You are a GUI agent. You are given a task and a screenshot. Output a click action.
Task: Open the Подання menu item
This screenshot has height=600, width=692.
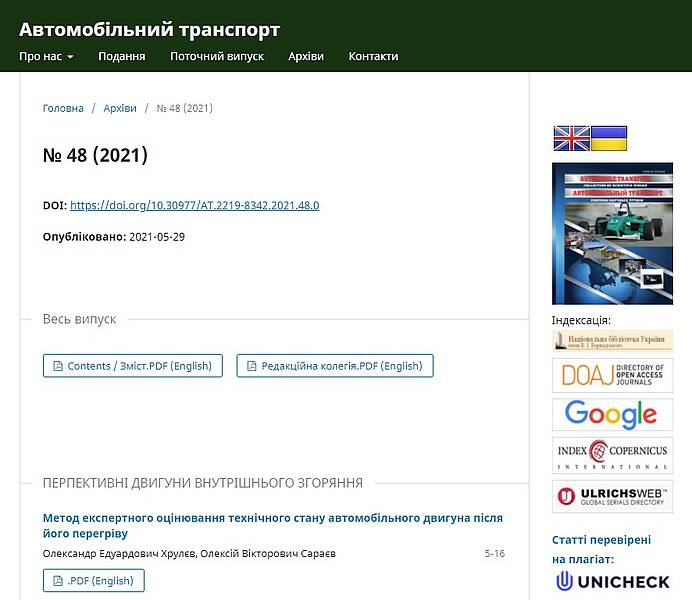click(122, 56)
